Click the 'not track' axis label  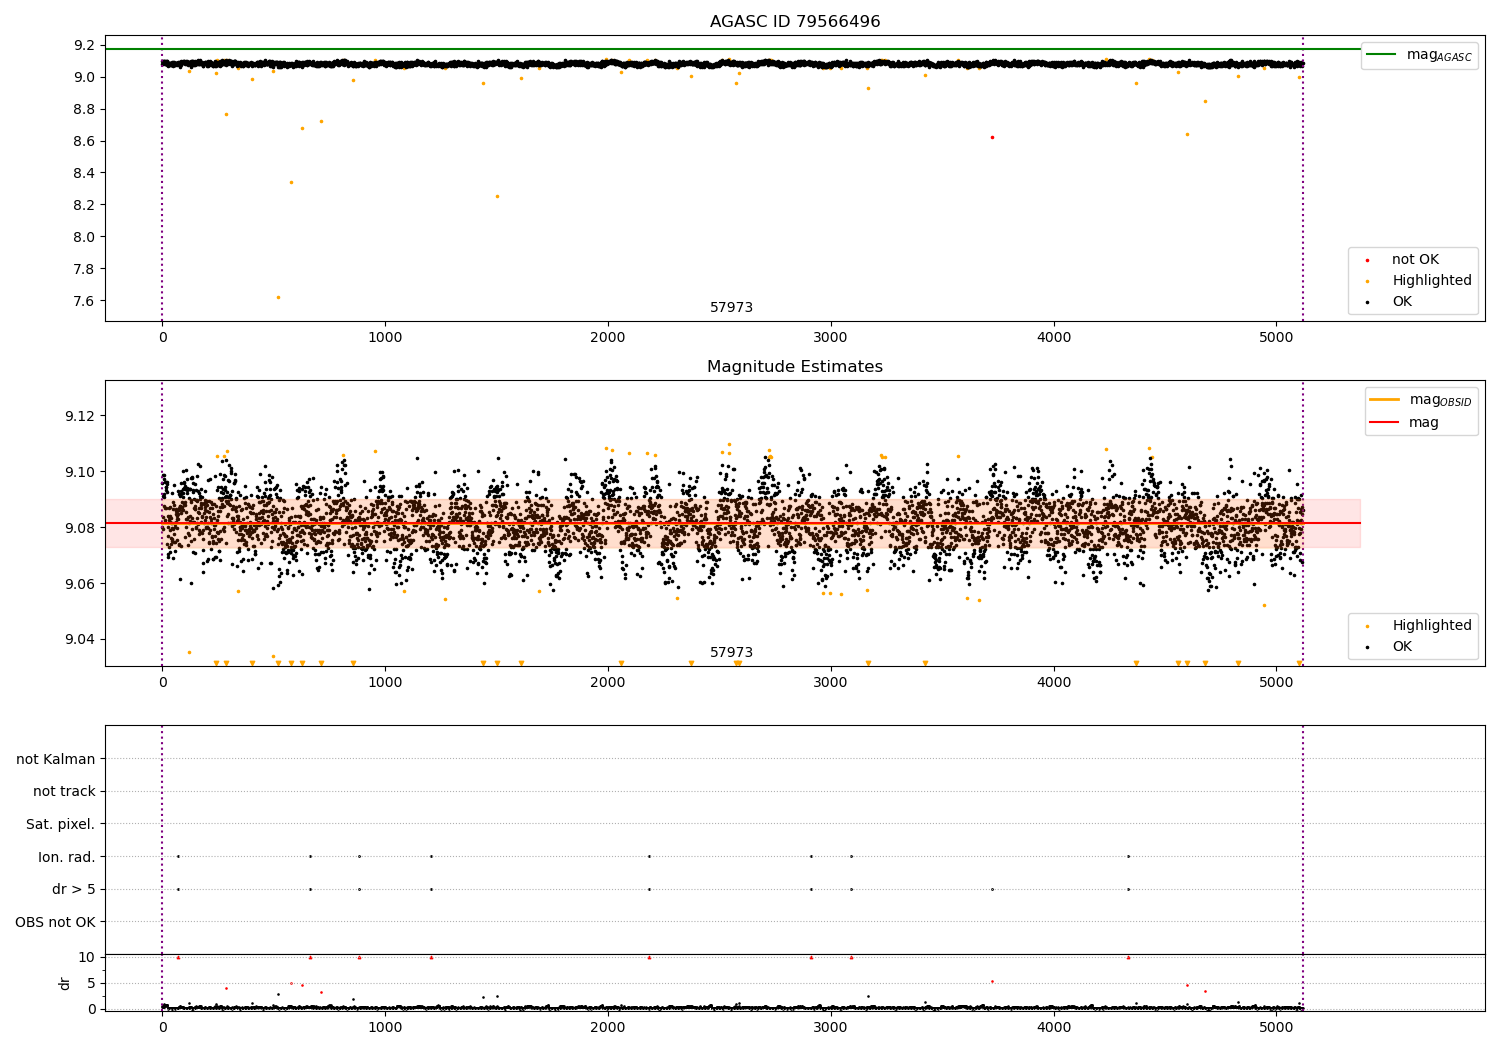tap(64, 792)
